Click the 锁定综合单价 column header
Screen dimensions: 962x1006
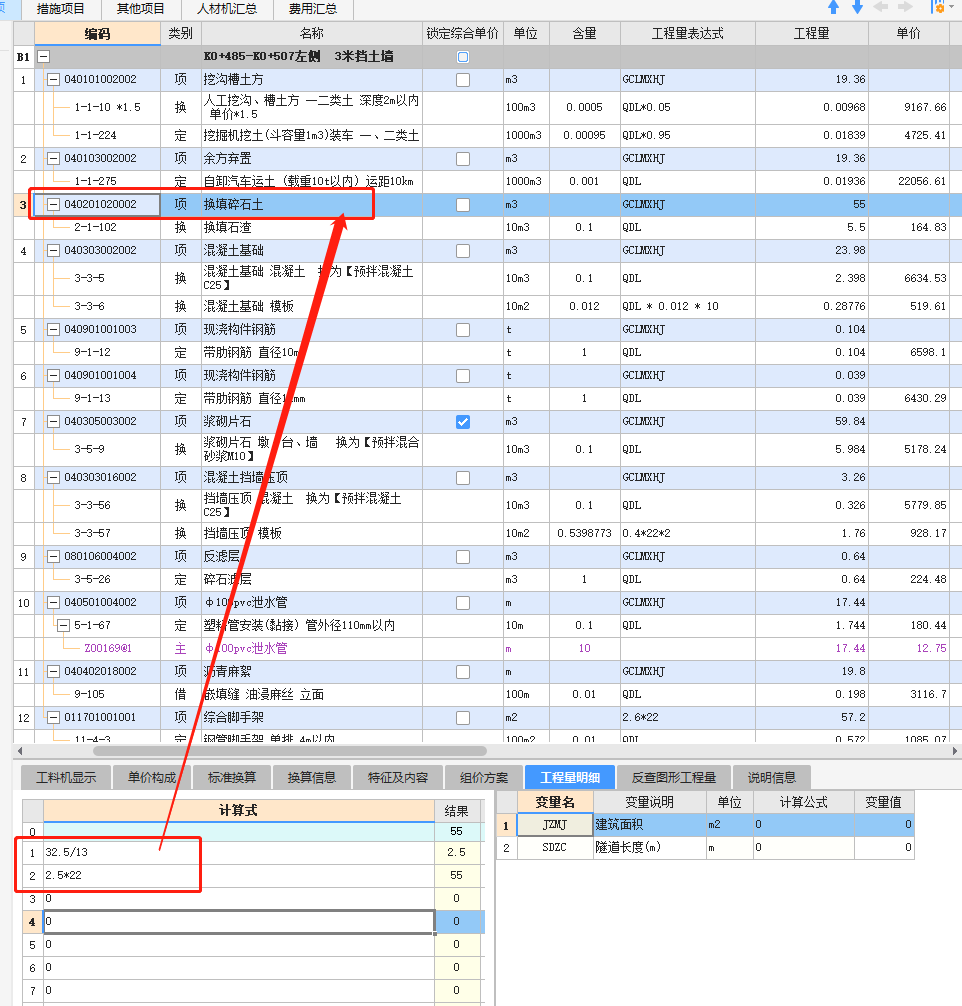[x=463, y=34]
